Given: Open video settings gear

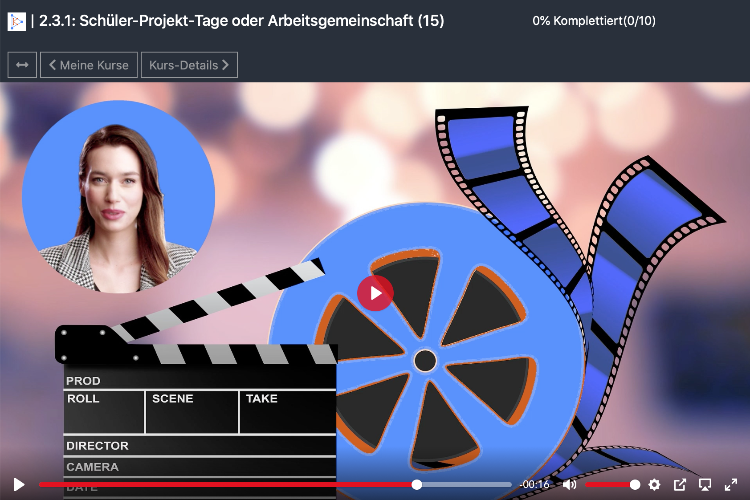Looking at the screenshot, I should pyautogui.click(x=654, y=485).
